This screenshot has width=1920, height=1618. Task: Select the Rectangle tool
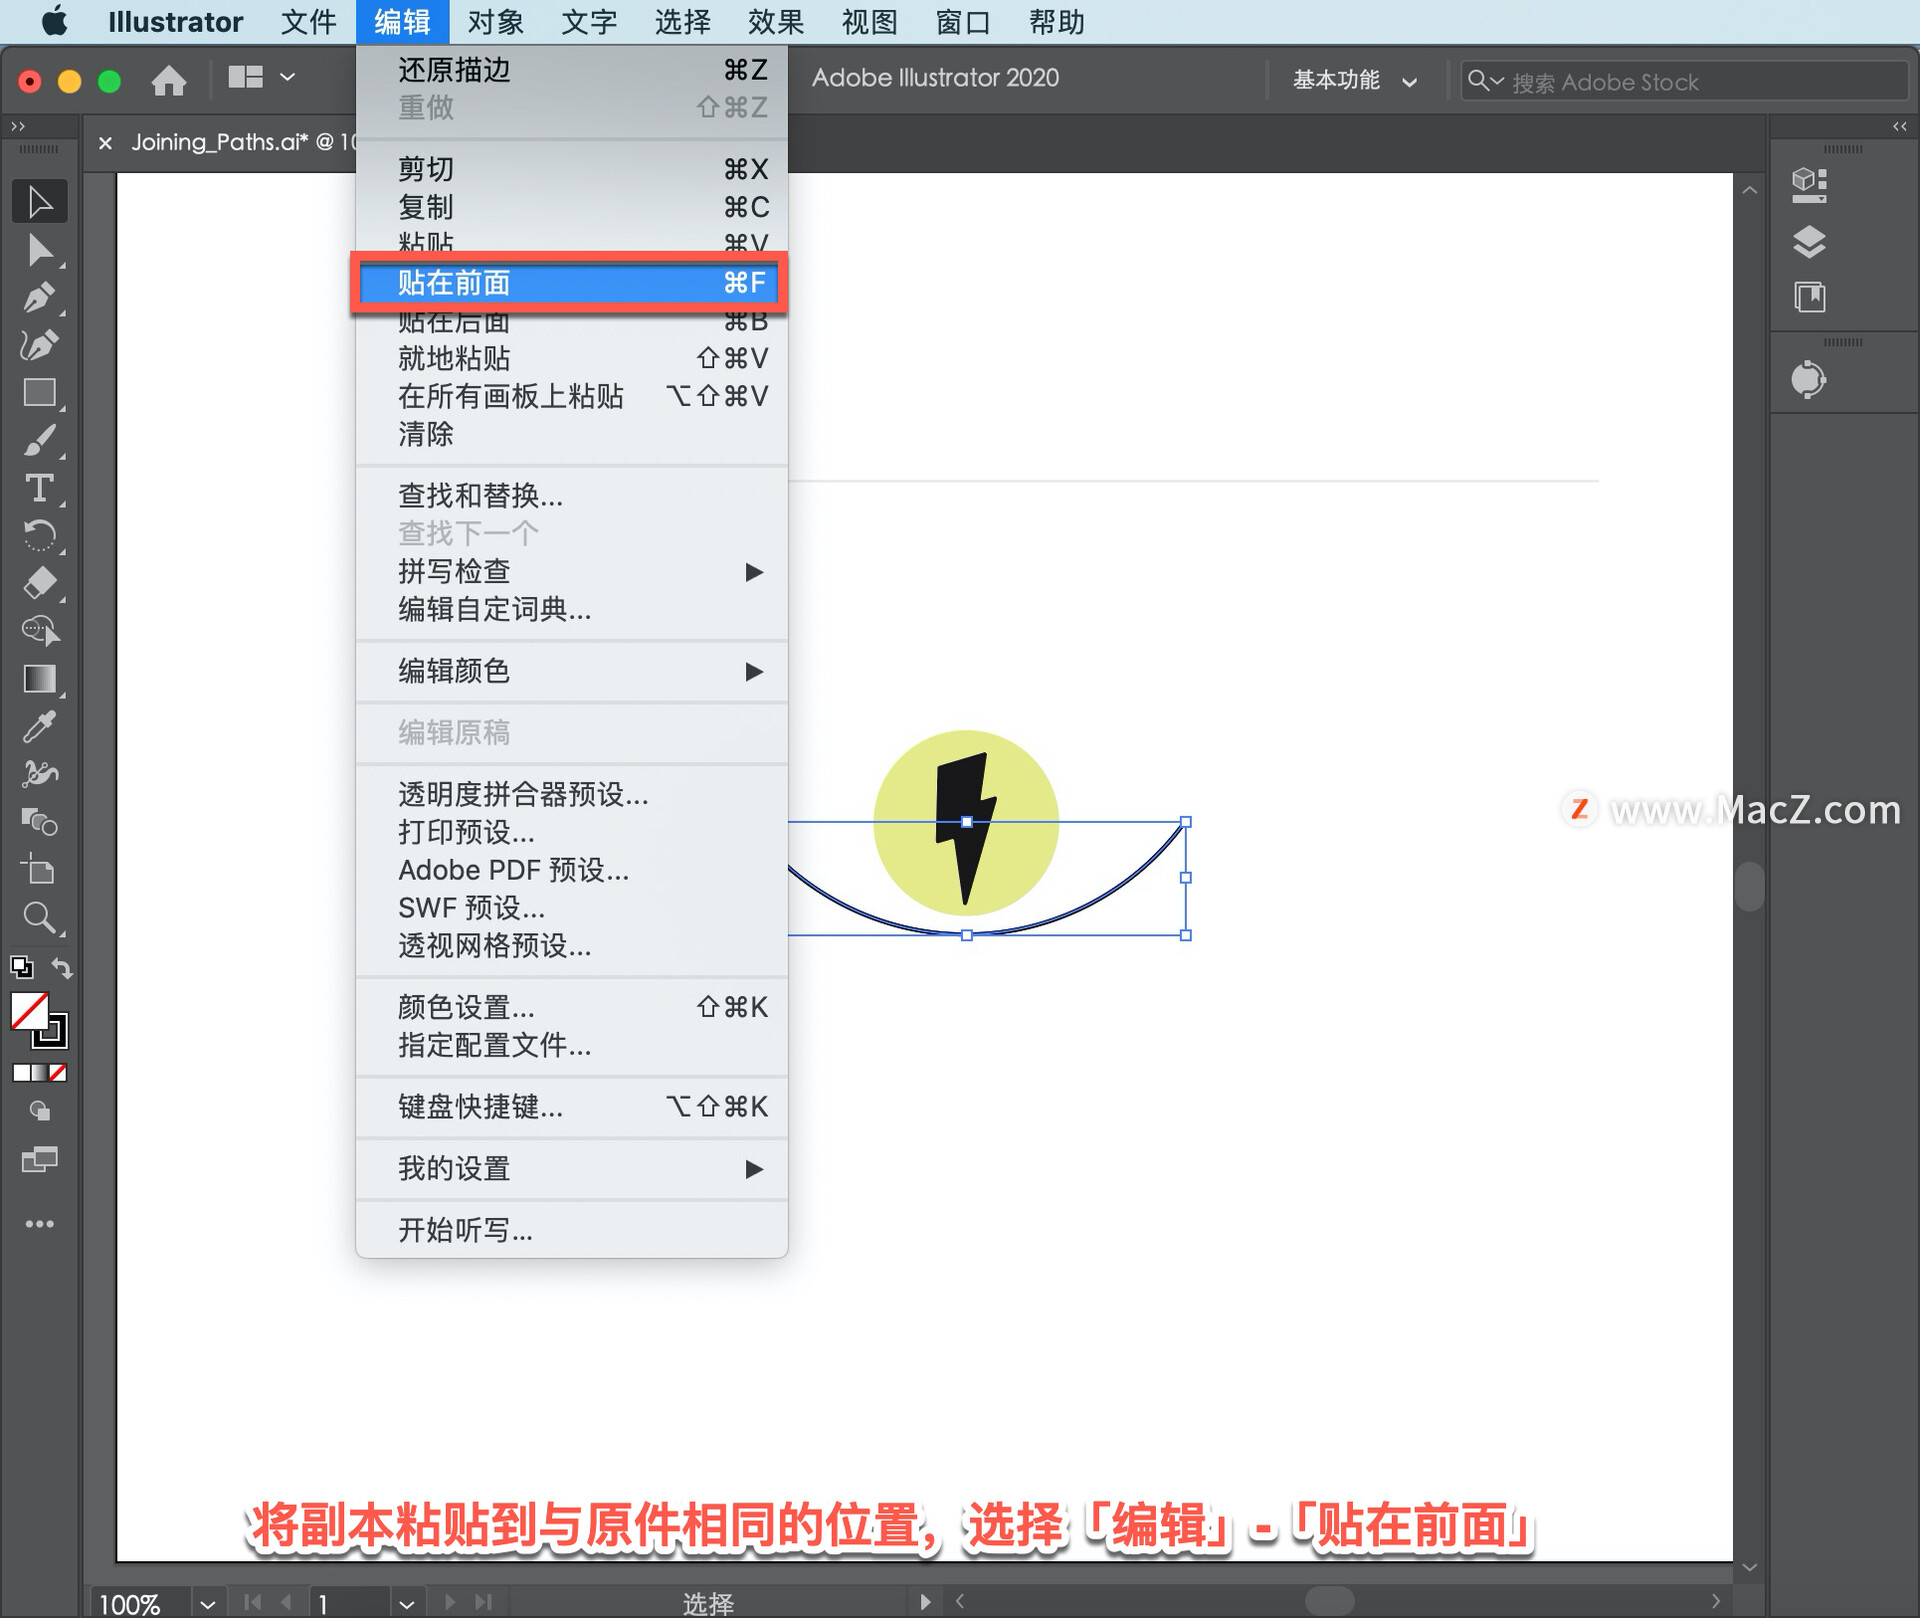pyautogui.click(x=39, y=393)
